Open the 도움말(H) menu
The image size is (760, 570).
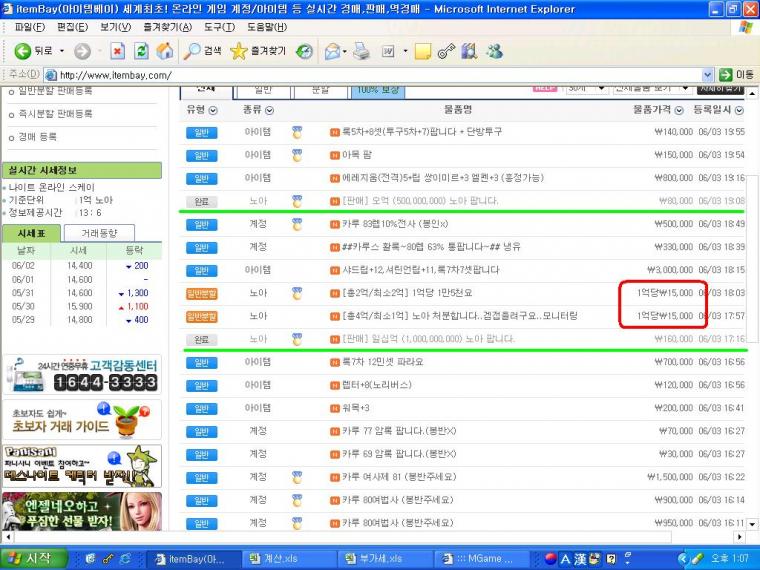pyautogui.click(x=267, y=27)
